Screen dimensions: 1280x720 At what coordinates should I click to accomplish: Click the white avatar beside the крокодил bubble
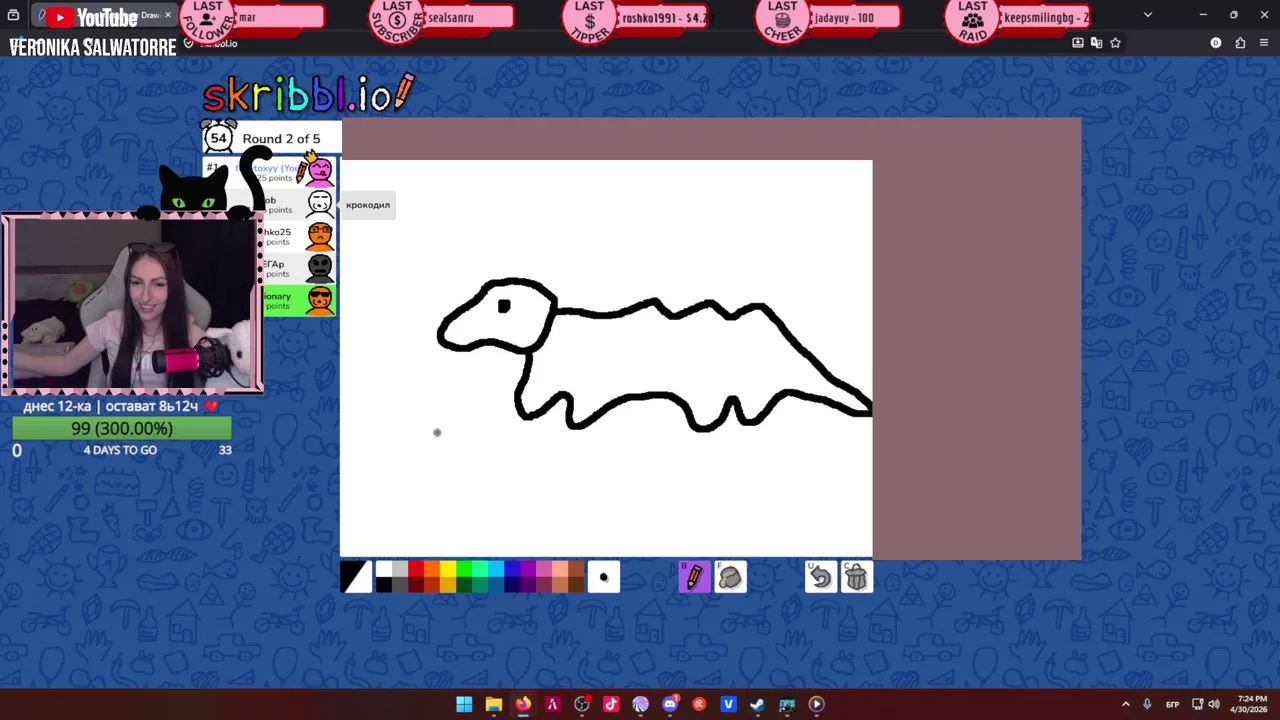(x=320, y=204)
